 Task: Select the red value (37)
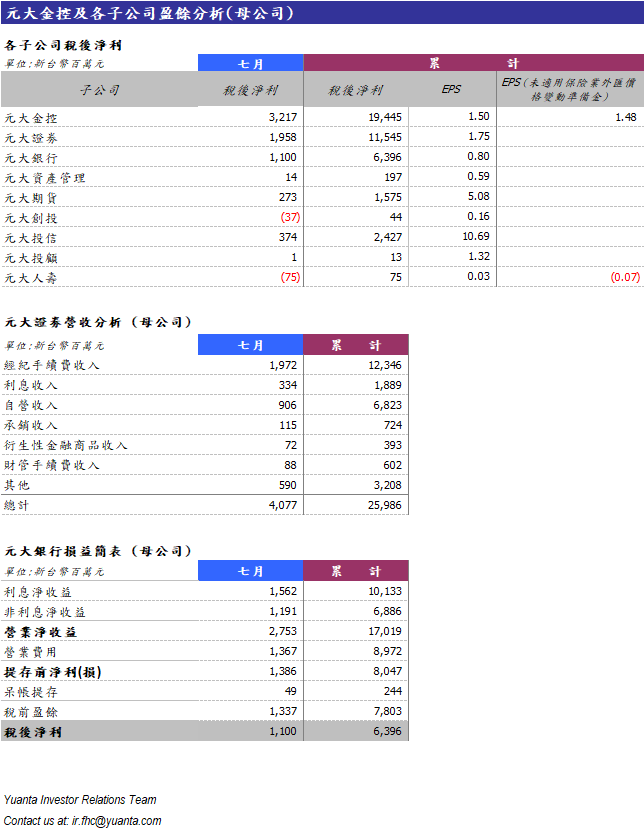[x=290, y=217]
